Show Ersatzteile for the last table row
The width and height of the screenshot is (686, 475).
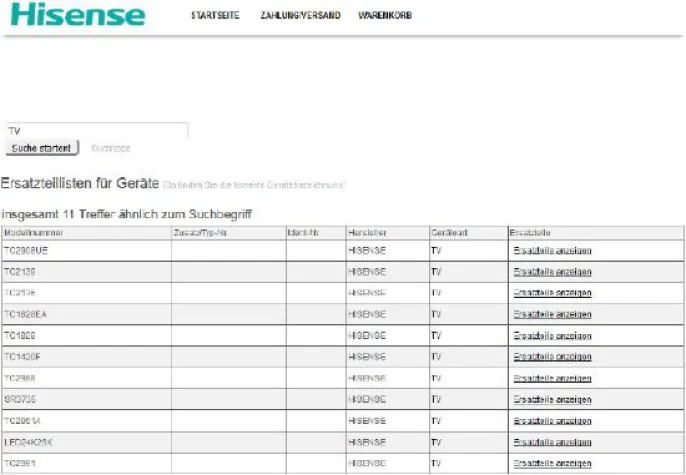(x=552, y=464)
